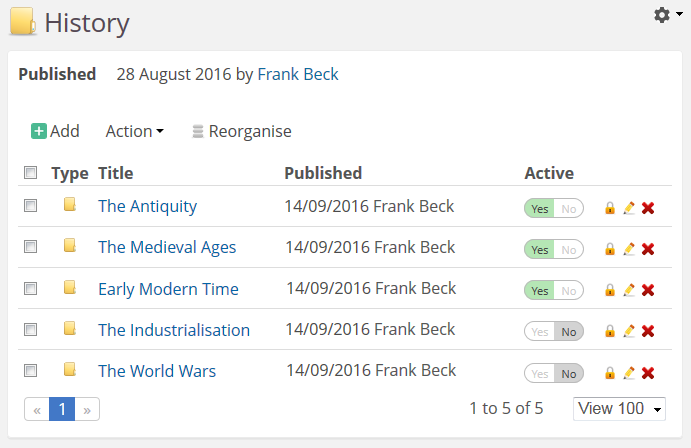This screenshot has height=448, width=691.
Task: Edit The Medieval Ages with pencil icon
Action: 629,249
